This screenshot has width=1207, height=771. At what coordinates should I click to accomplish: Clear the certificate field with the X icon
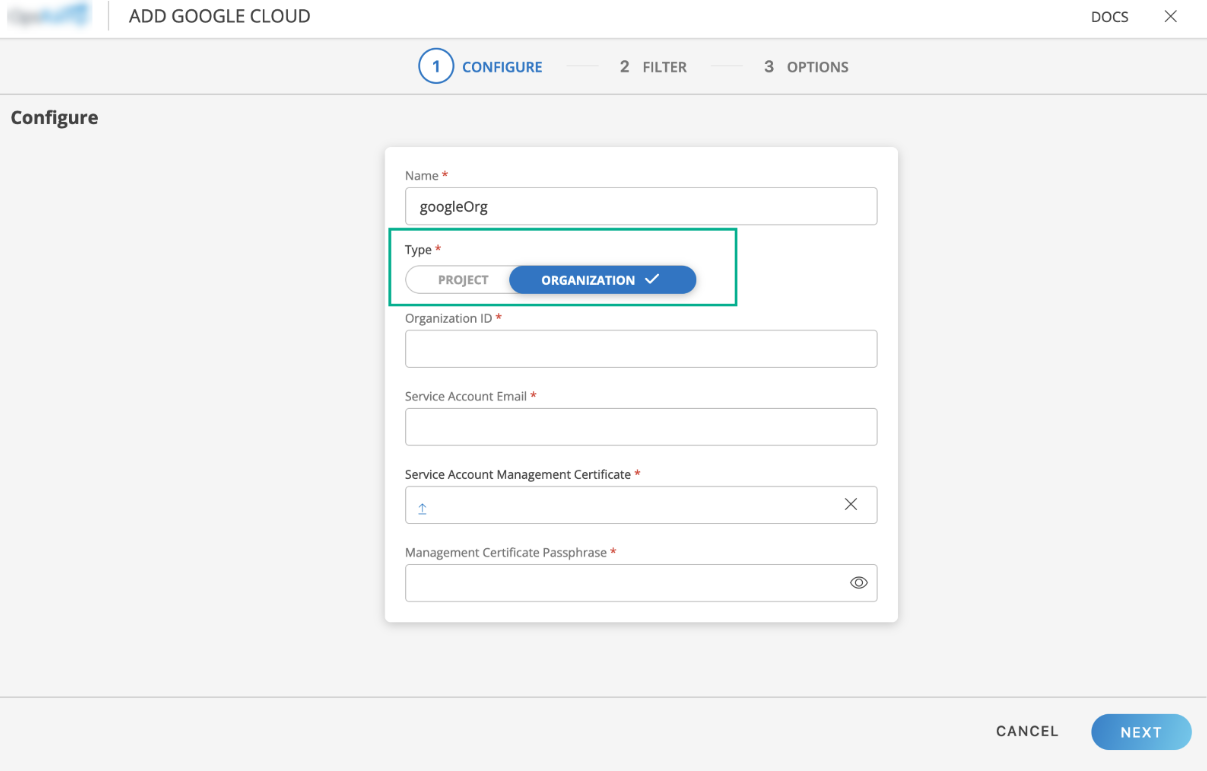point(851,504)
